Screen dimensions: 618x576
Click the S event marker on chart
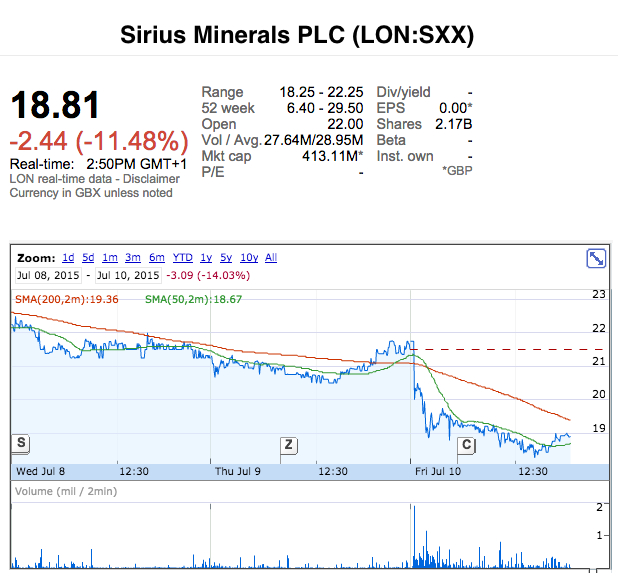pos(19,443)
